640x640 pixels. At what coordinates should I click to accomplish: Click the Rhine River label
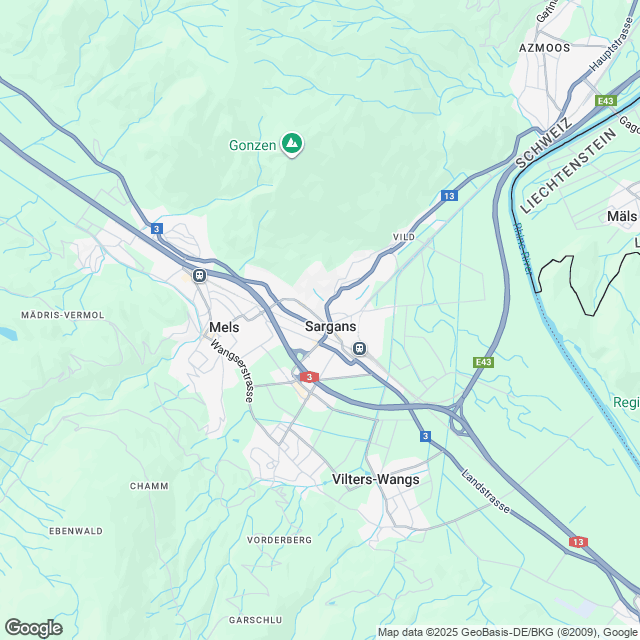coord(523,249)
